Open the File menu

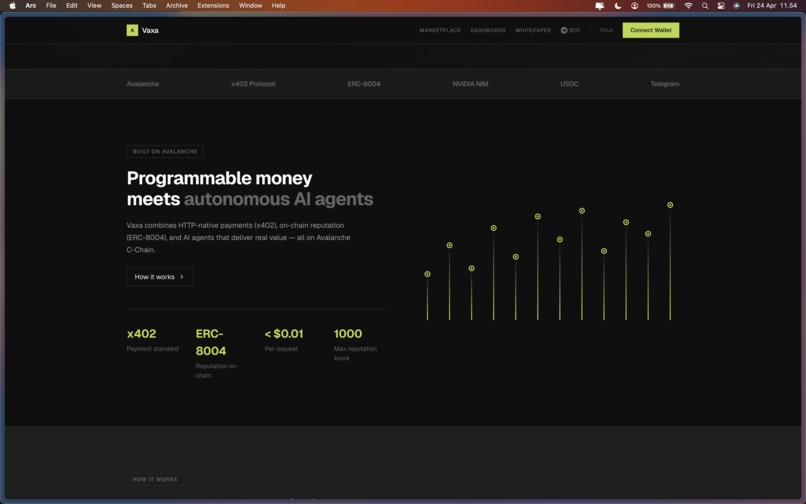[x=51, y=6]
